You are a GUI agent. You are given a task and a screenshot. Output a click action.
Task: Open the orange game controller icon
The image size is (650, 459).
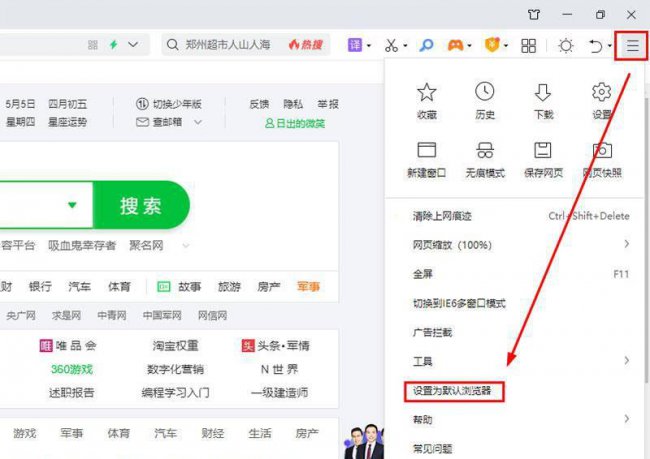tap(455, 45)
